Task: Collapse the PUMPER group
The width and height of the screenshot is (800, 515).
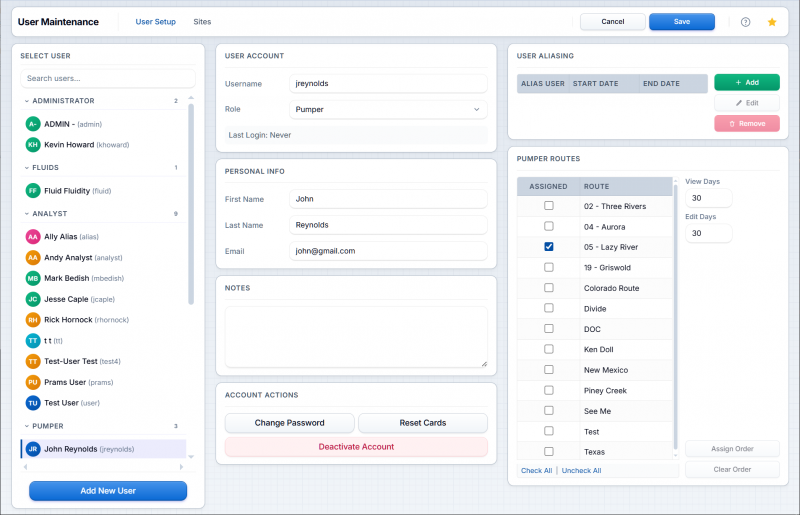Action: pos(27,426)
